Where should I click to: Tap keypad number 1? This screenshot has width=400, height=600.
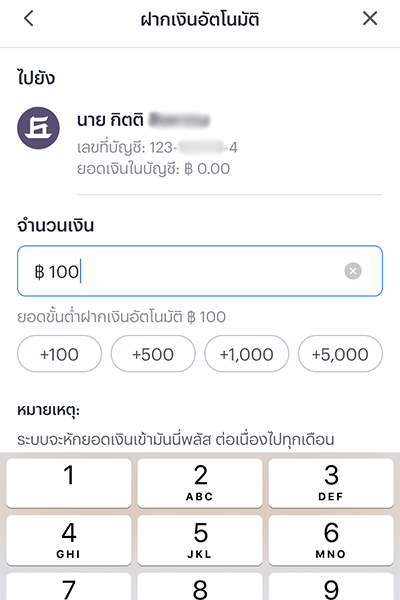click(x=69, y=483)
